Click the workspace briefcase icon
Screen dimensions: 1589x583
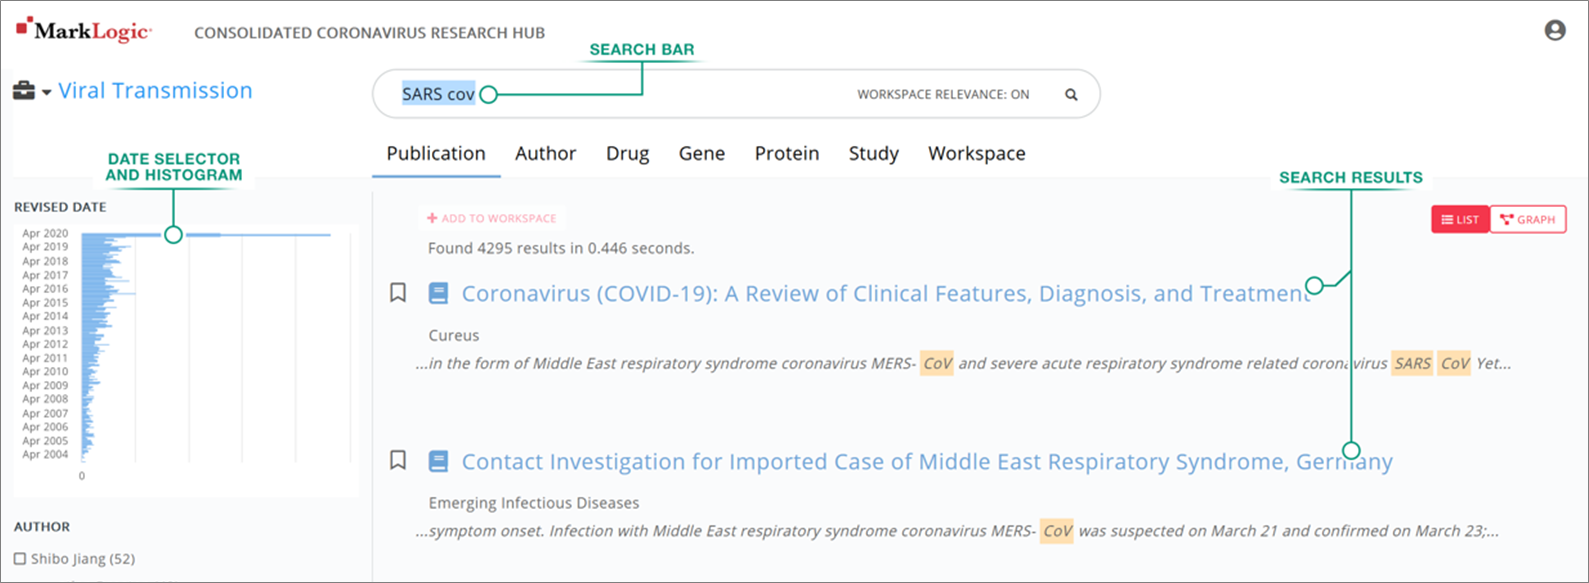pos(22,89)
